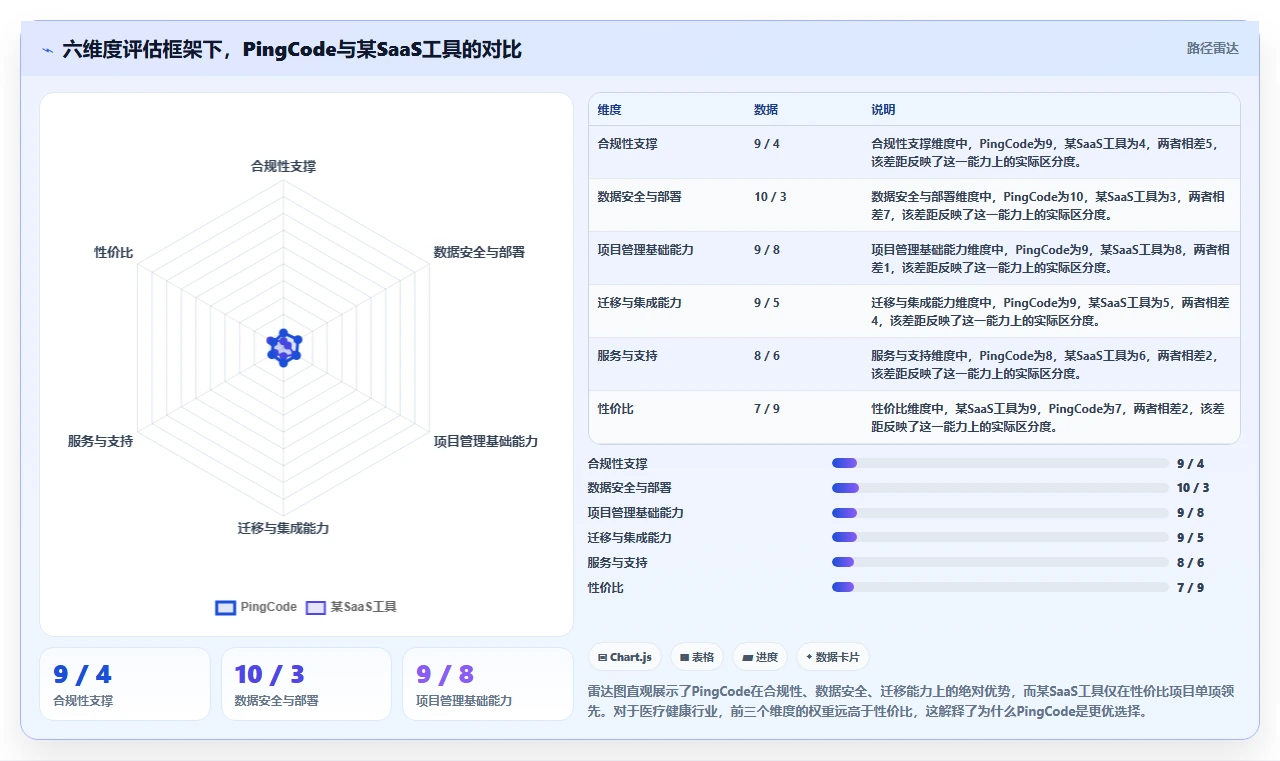Click the 维度 column header
This screenshot has width=1280, height=761.
click(x=610, y=110)
